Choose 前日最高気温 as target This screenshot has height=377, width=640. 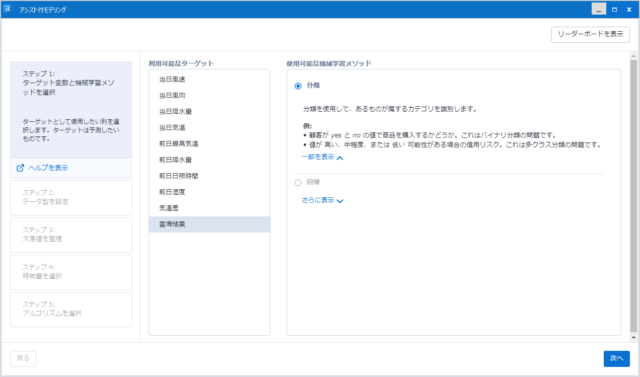(x=209, y=144)
